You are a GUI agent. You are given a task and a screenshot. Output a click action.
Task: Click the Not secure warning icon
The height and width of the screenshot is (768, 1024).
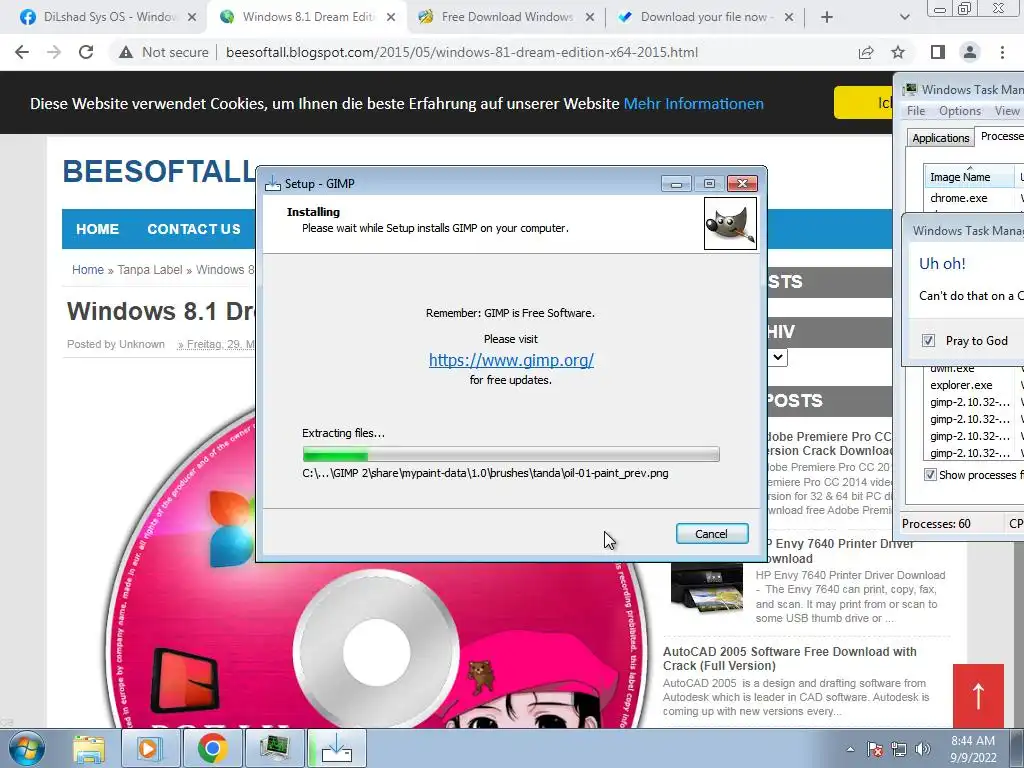126,52
